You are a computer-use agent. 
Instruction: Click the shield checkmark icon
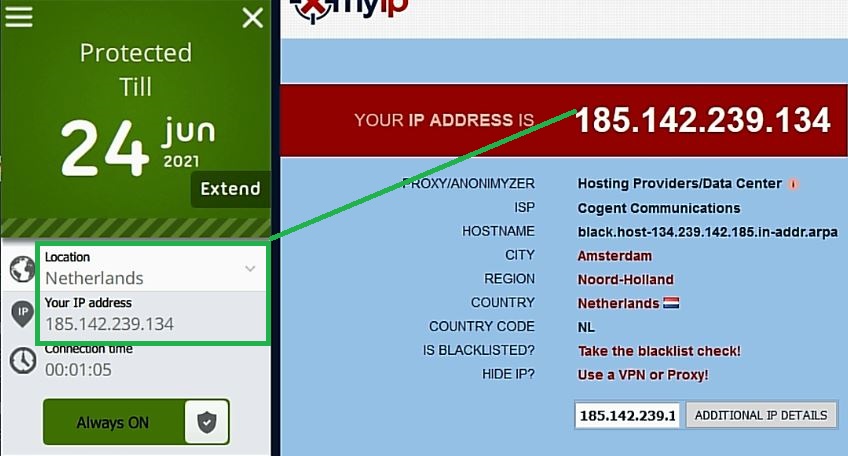(x=207, y=422)
